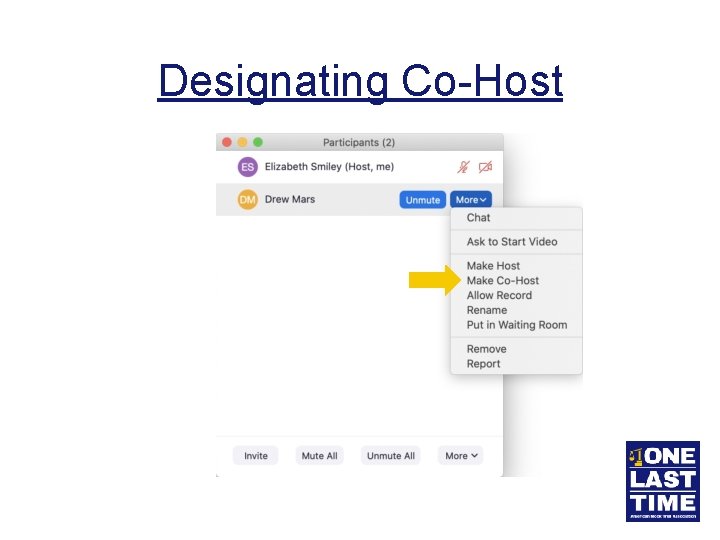This screenshot has width=720, height=540.
Task: Minimize the Participants window with the yellow button
Action: pos(242,142)
